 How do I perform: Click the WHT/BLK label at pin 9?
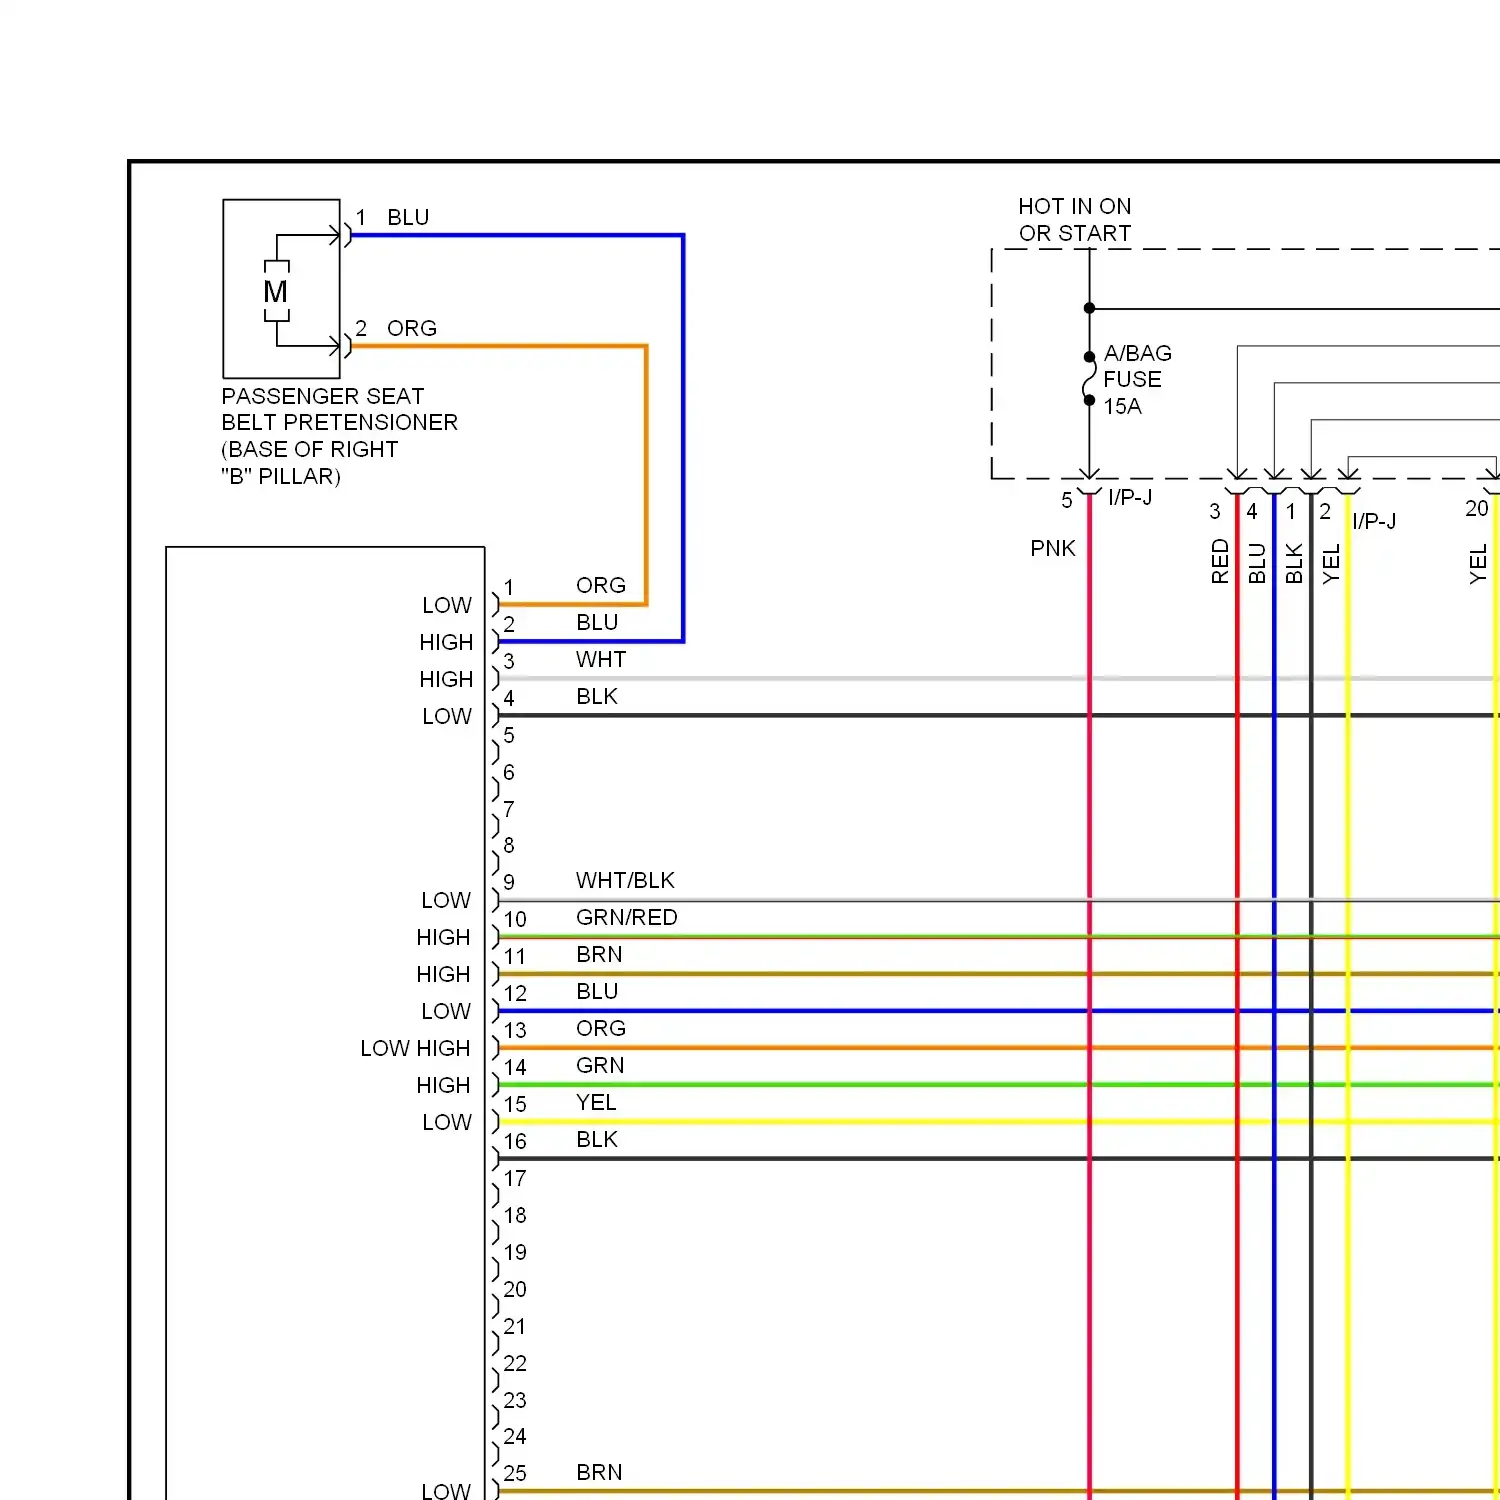click(625, 880)
